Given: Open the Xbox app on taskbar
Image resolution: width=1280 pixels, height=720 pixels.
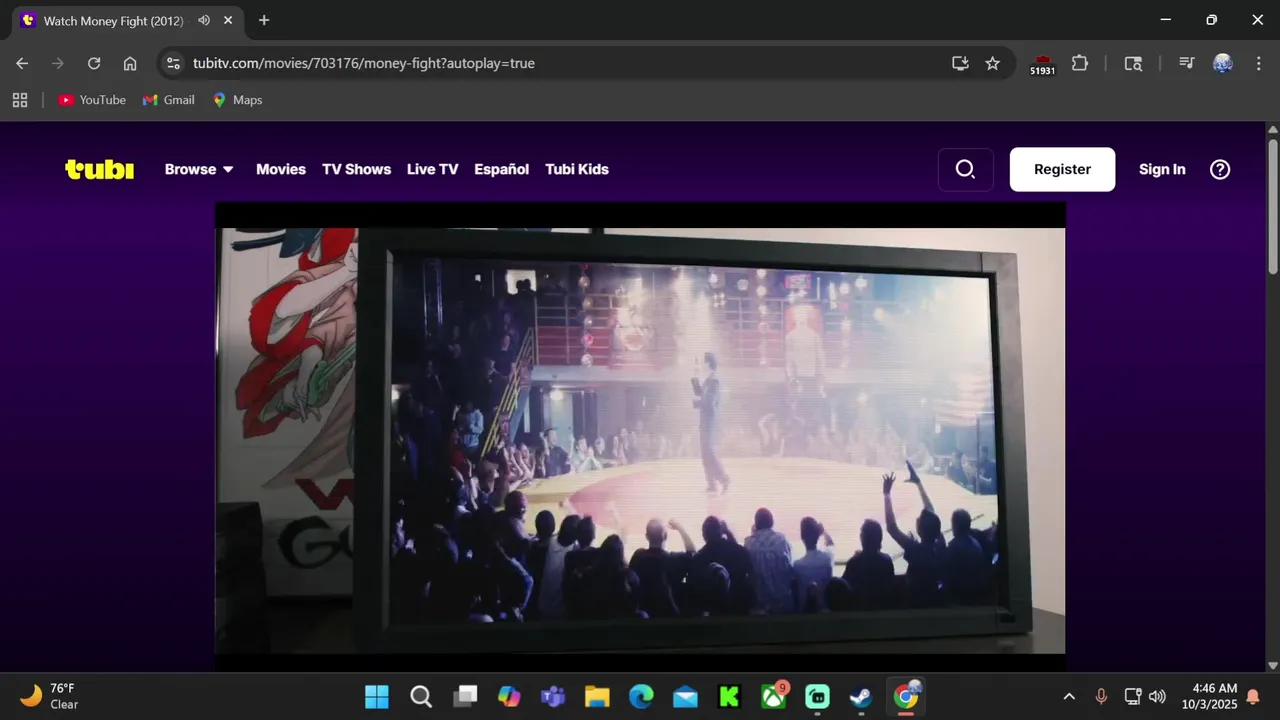Looking at the screenshot, I should point(773,696).
